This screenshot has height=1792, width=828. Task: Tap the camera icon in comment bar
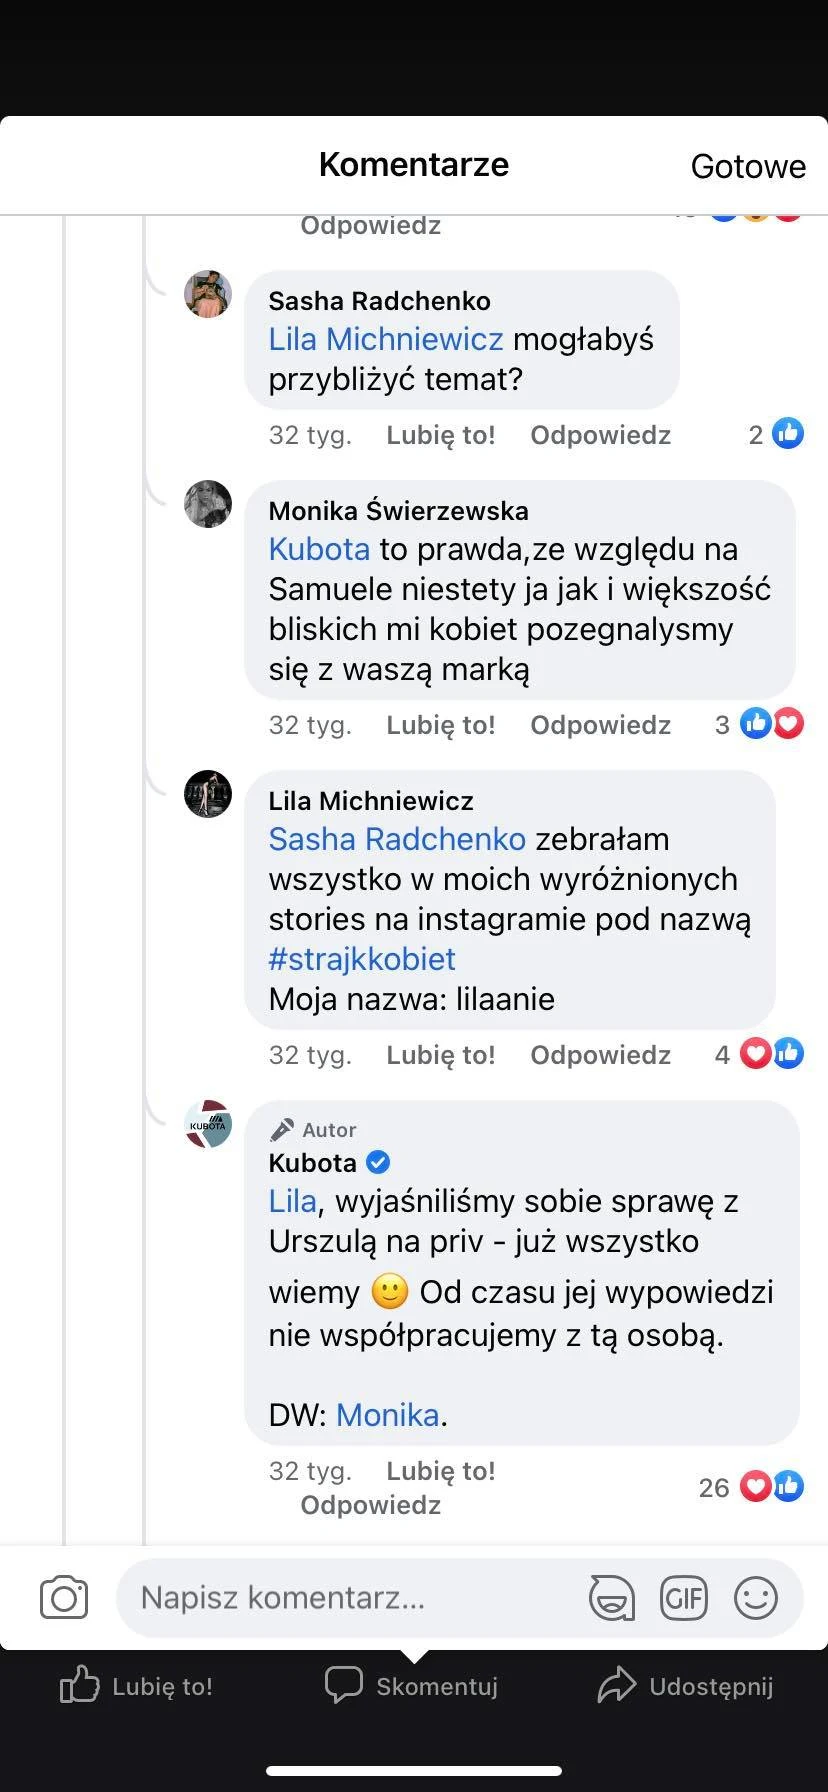(64, 1597)
